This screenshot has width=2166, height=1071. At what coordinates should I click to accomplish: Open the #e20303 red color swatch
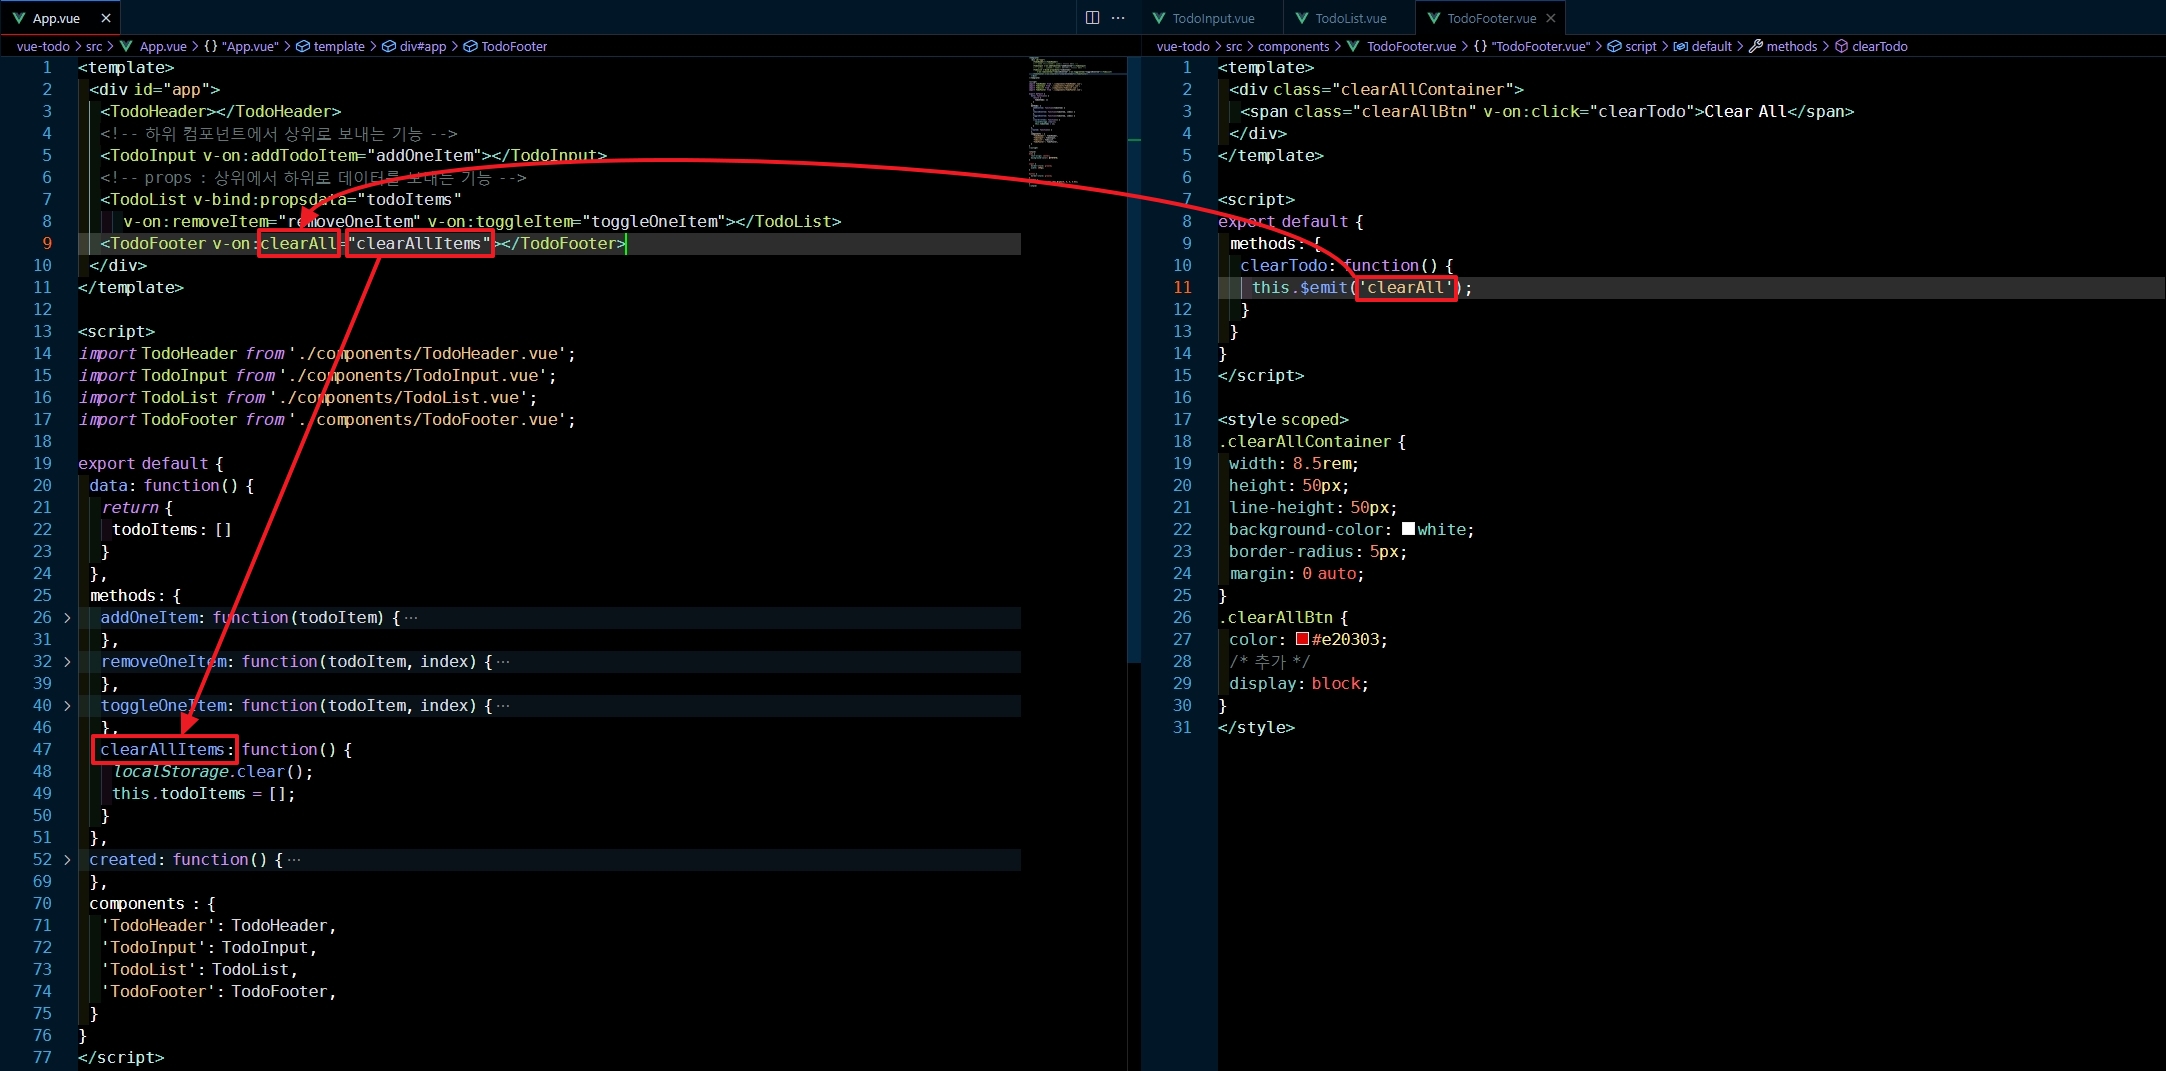1302,639
